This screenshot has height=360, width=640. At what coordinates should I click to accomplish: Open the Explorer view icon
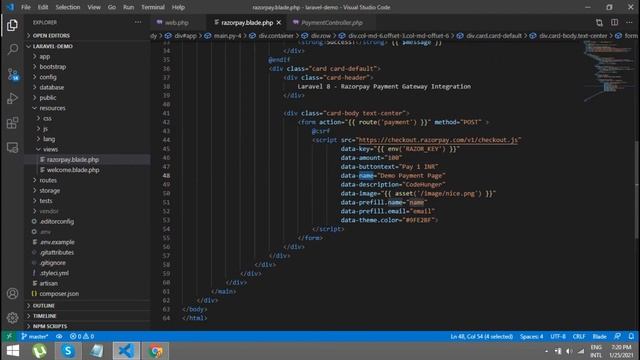(12, 25)
